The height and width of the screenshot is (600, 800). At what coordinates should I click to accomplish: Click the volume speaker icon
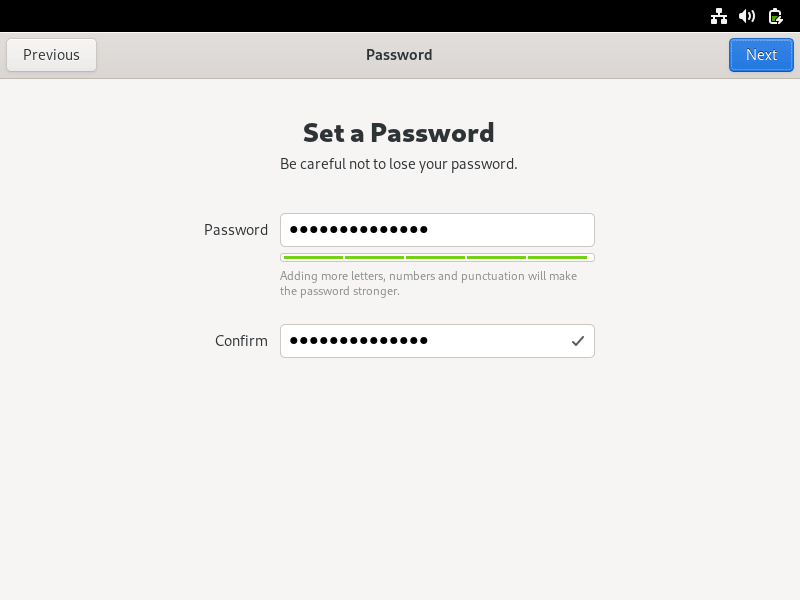[x=747, y=16]
